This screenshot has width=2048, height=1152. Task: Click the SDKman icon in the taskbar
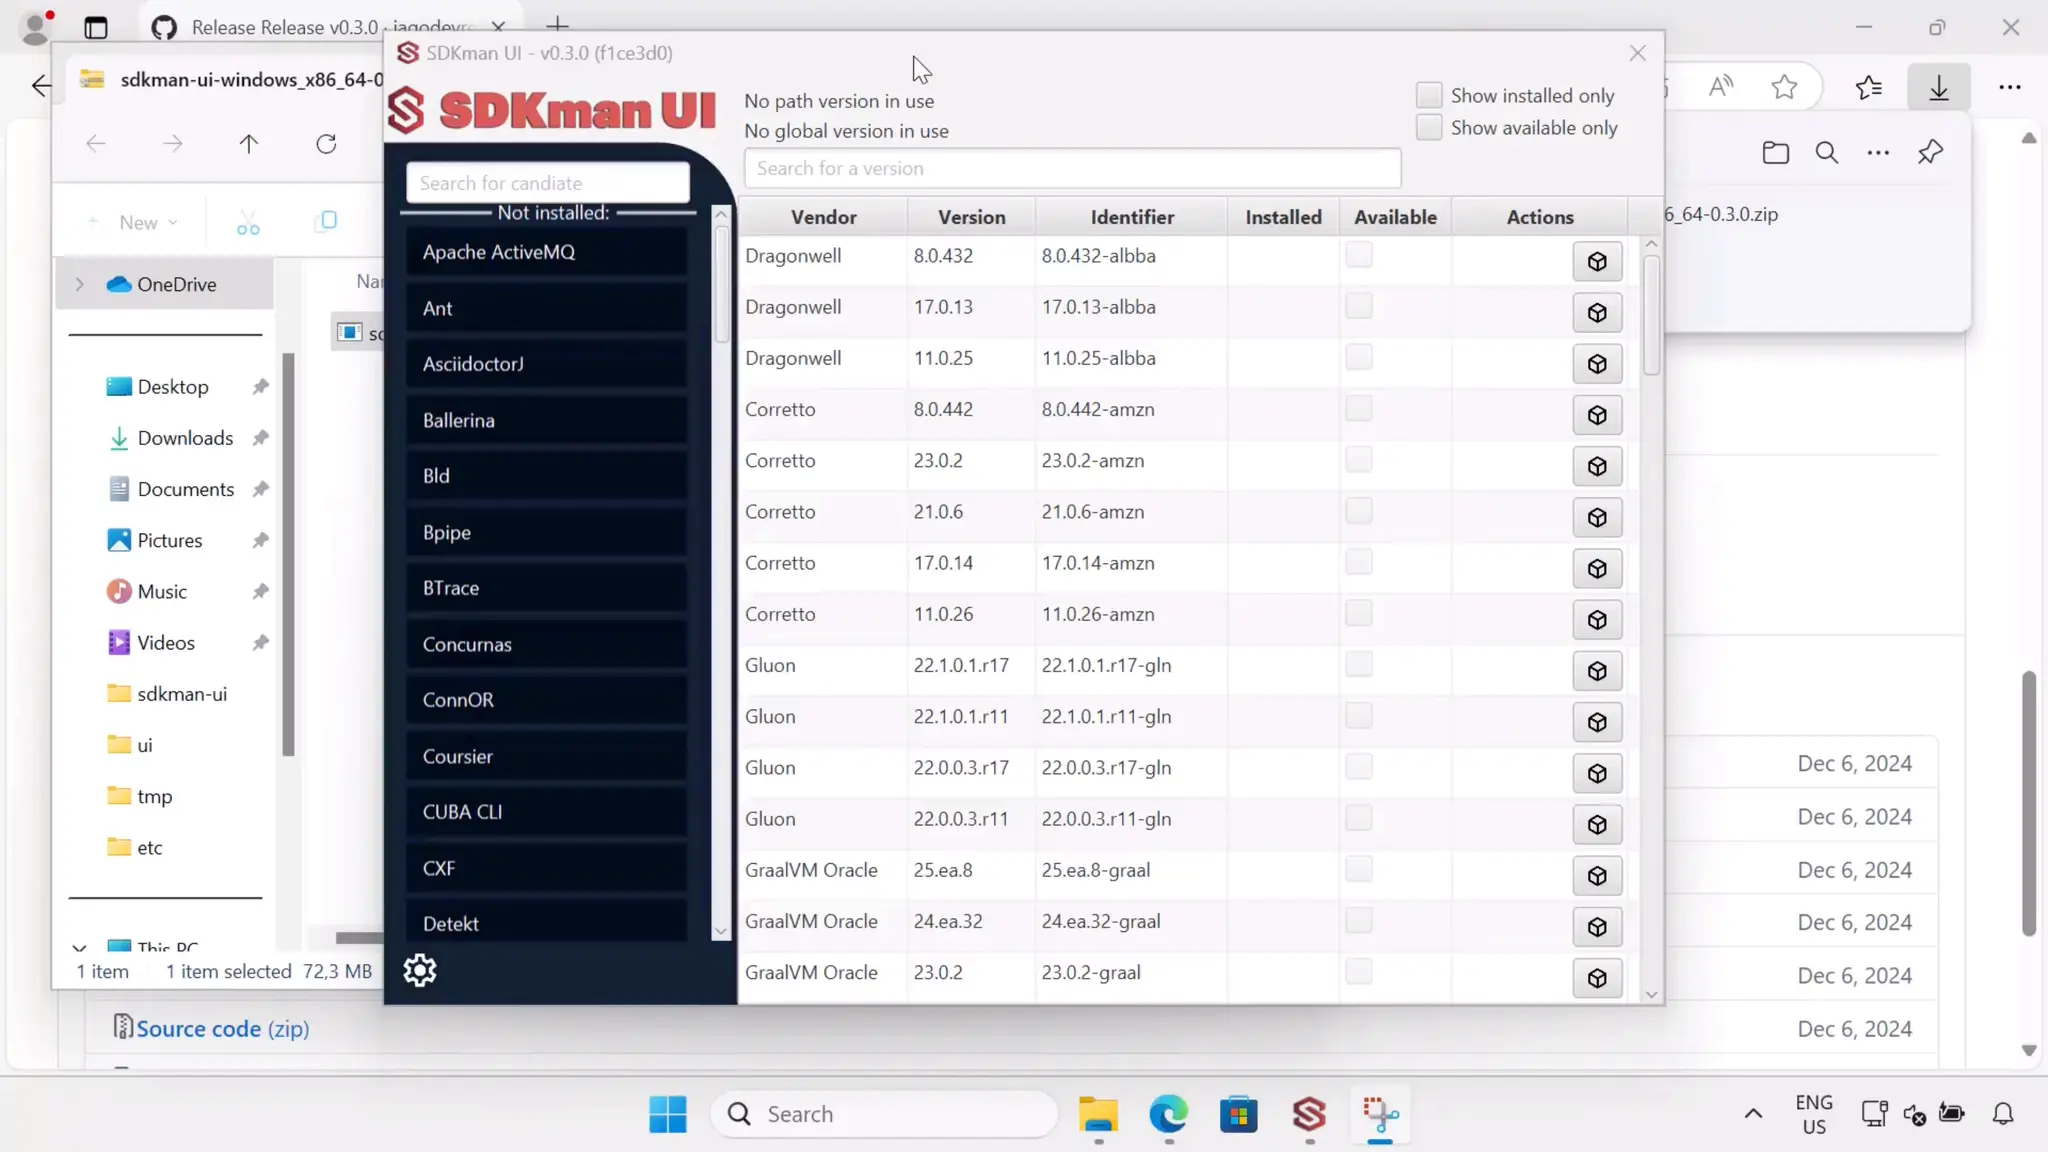tap(1309, 1114)
